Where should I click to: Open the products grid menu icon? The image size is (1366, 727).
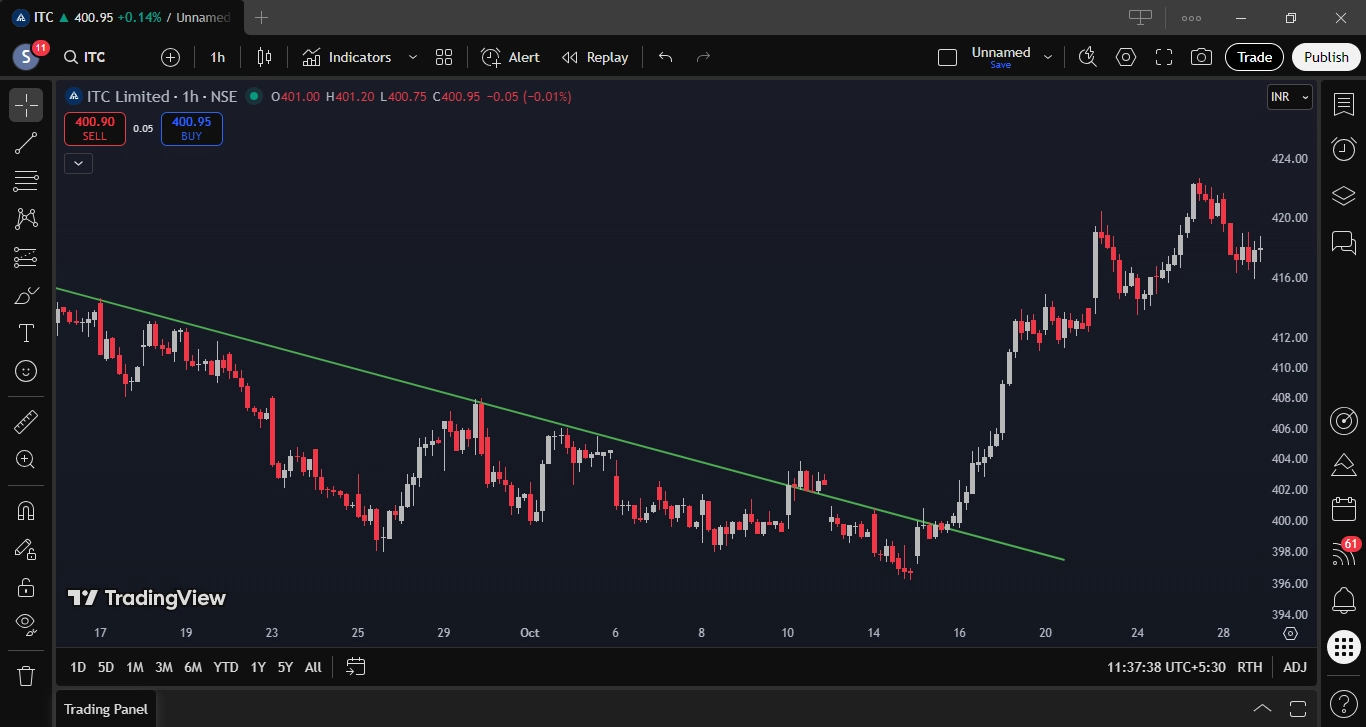[x=1344, y=647]
